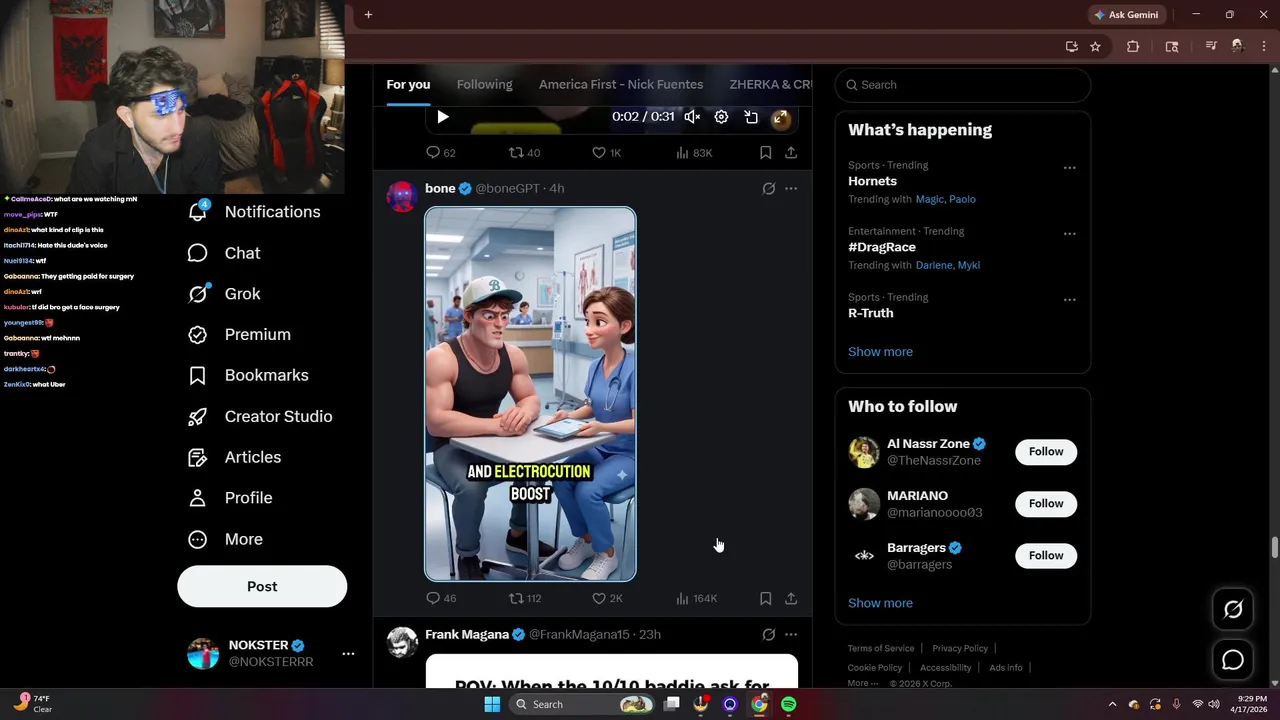Open the ZHERKA & CR... tab
The height and width of the screenshot is (720, 1280).
770,84
